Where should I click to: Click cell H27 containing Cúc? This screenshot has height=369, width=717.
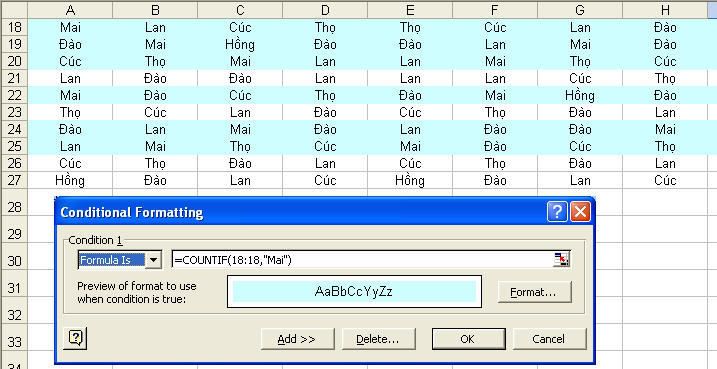tap(665, 181)
